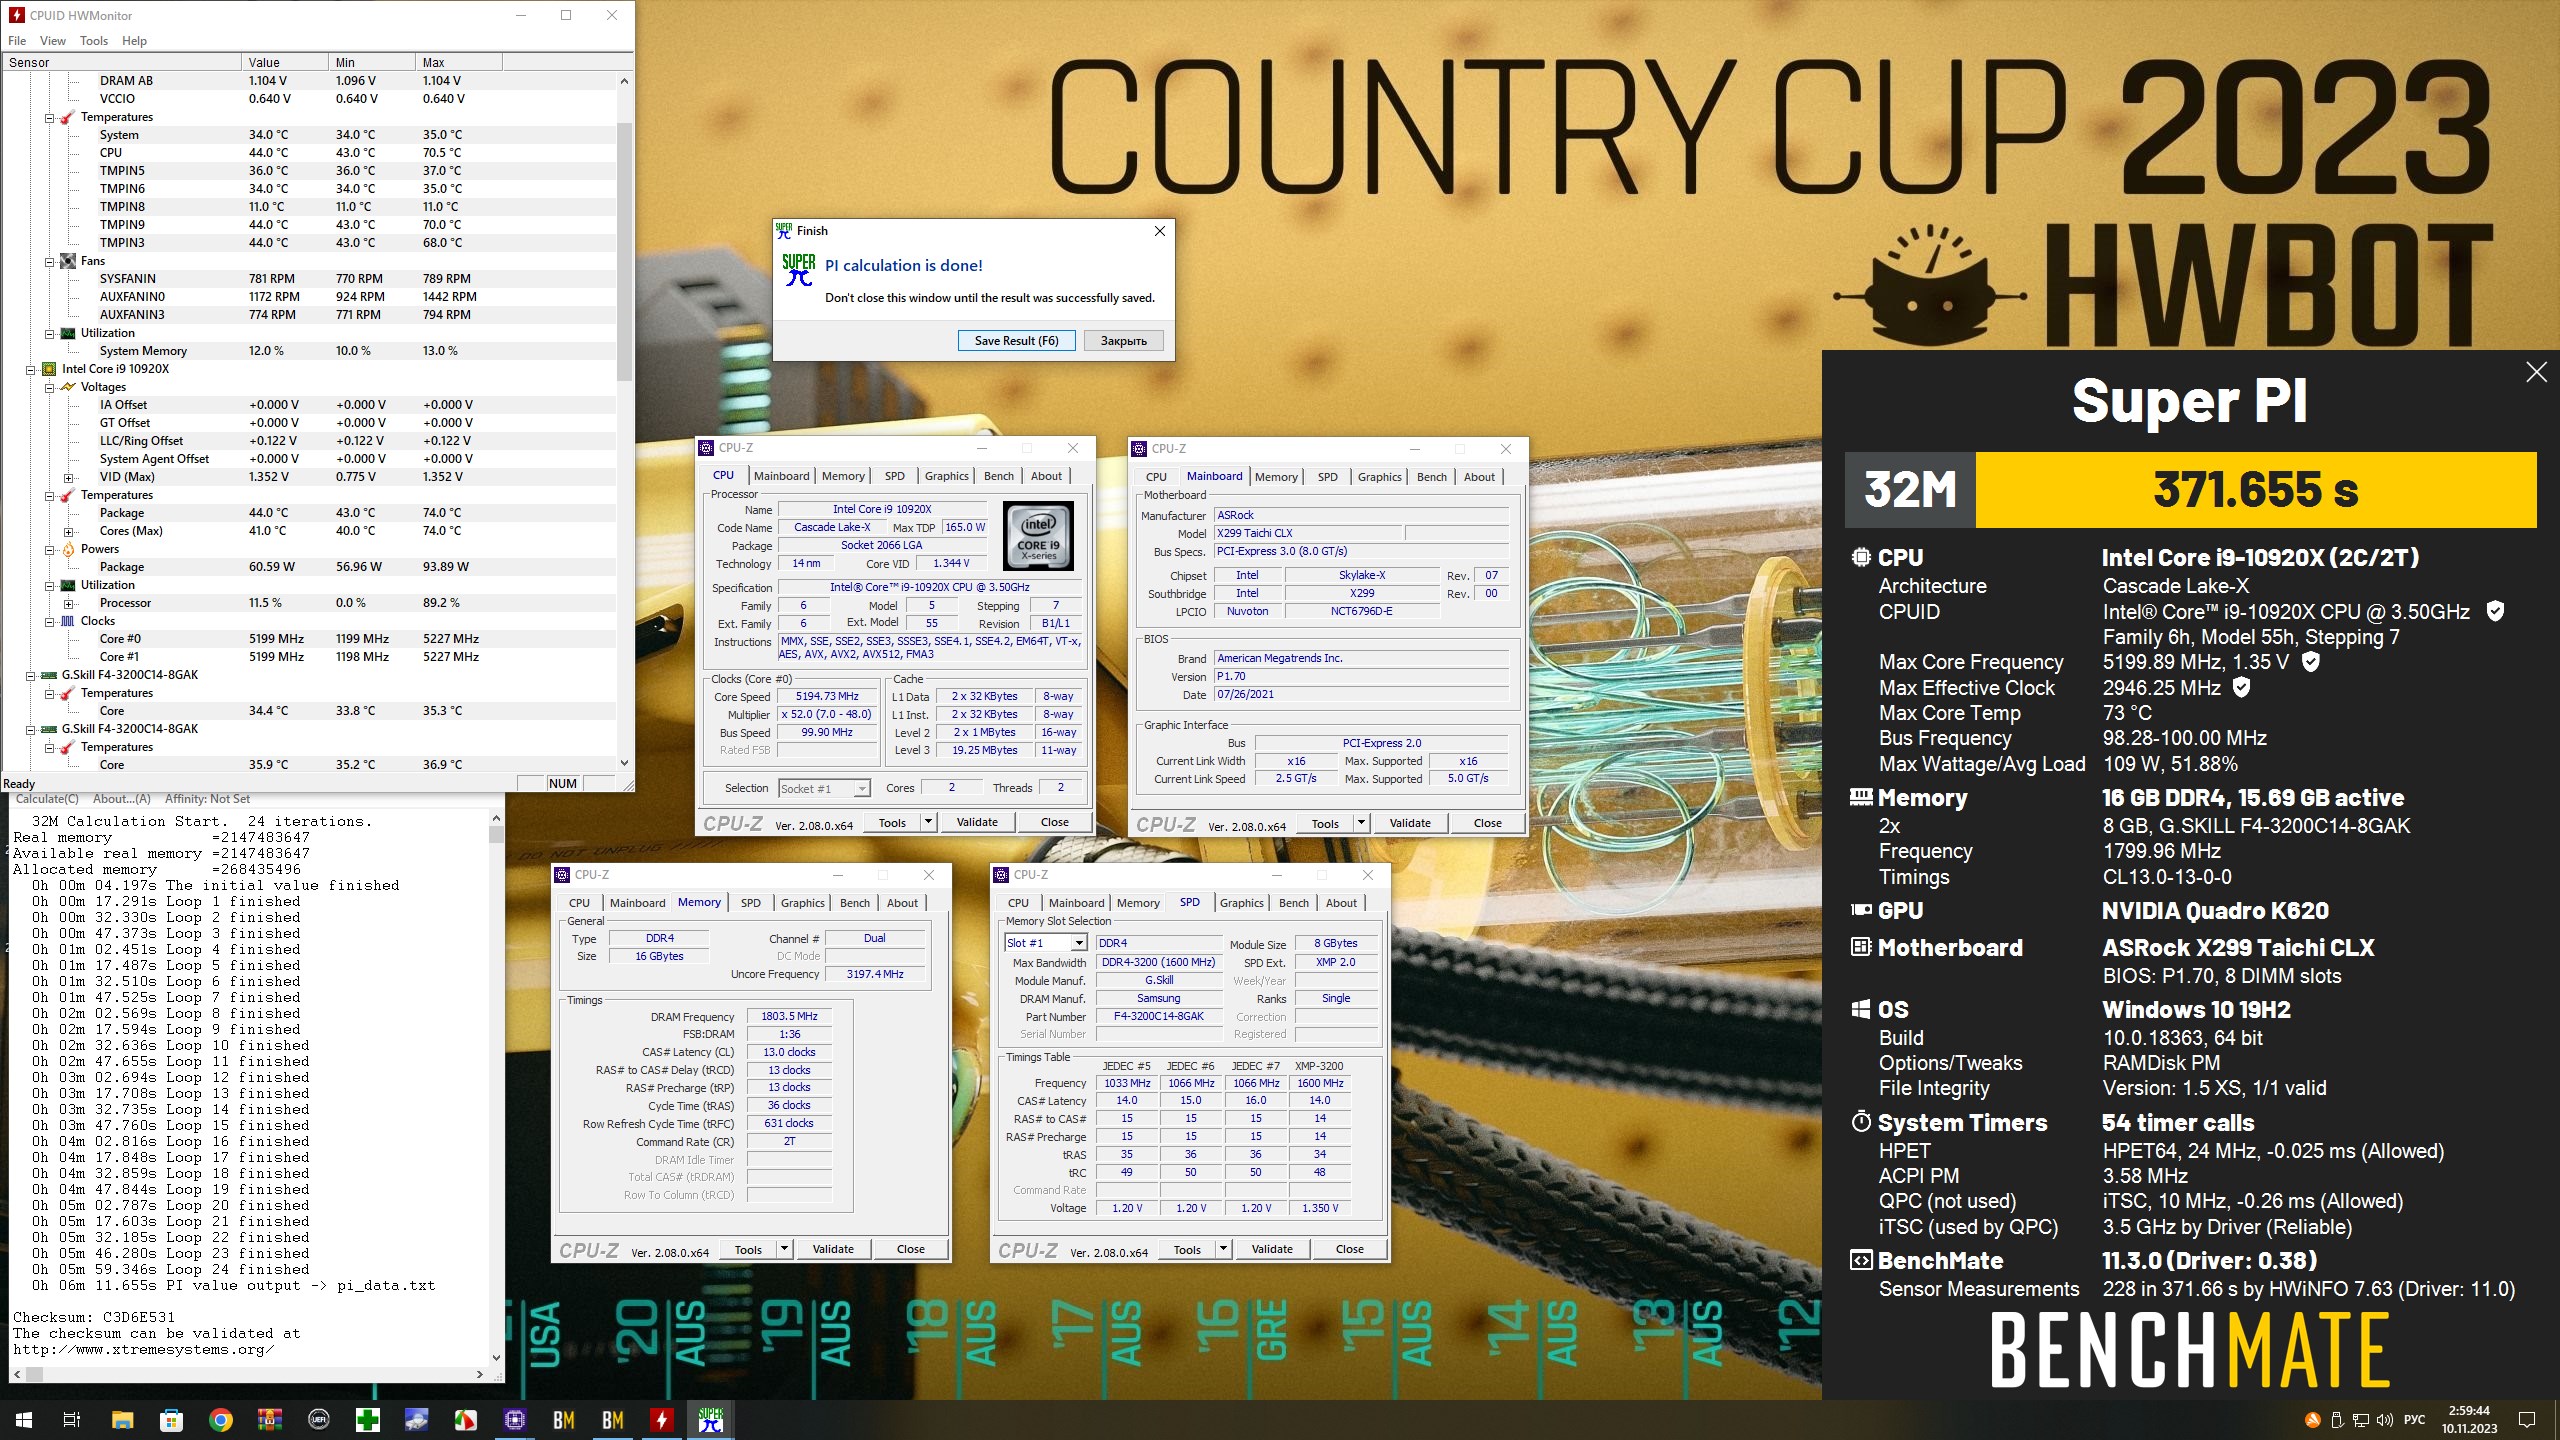Open the Help menu in HWMonitor
Screen dimensions: 2560x1440
(134, 41)
